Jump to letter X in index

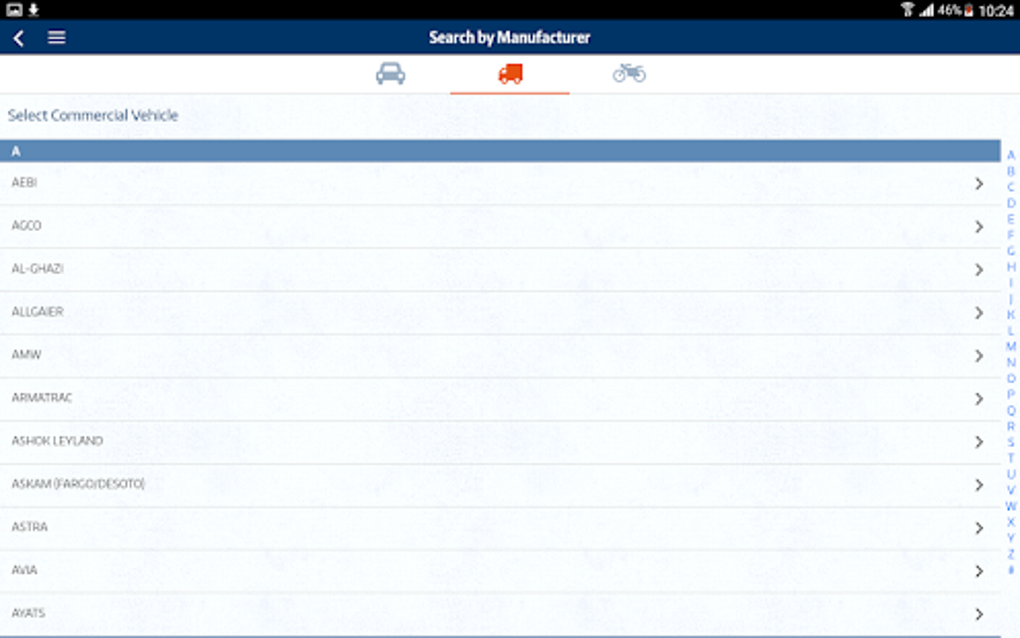click(1011, 522)
